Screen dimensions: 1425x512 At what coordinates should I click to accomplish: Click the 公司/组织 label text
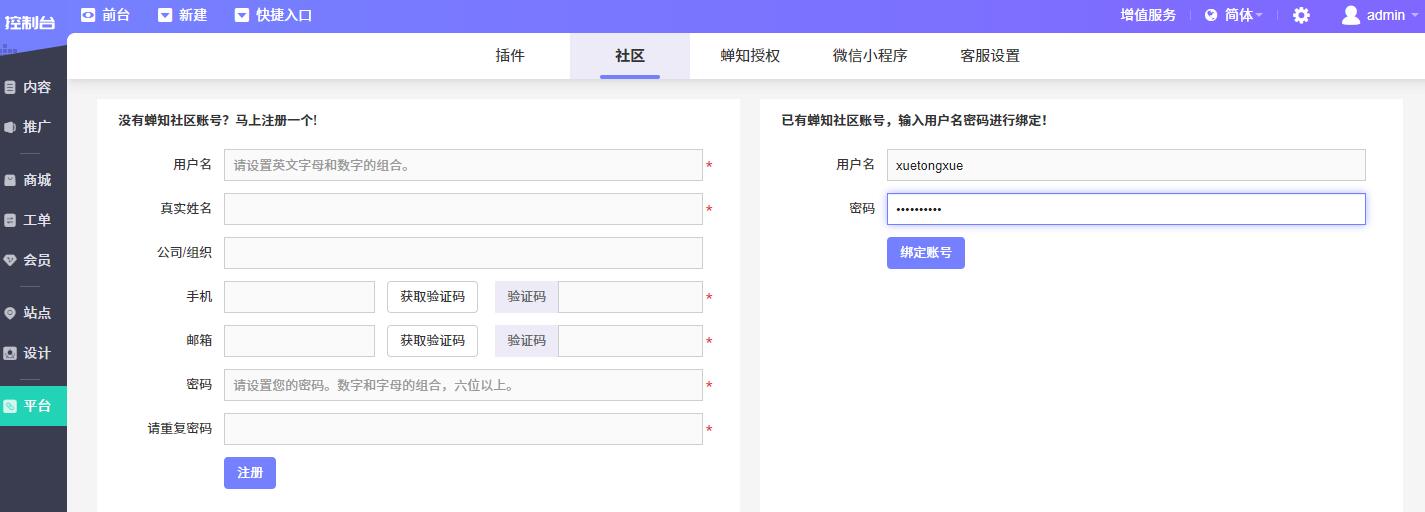coord(184,253)
